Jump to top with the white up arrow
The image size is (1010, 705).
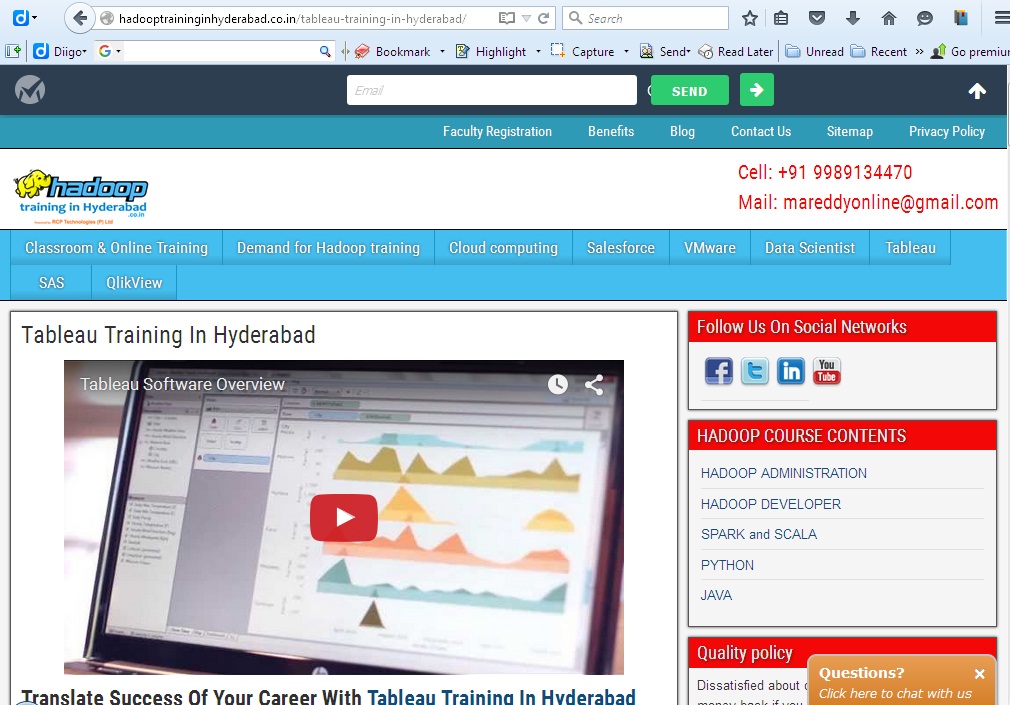[x=977, y=91]
